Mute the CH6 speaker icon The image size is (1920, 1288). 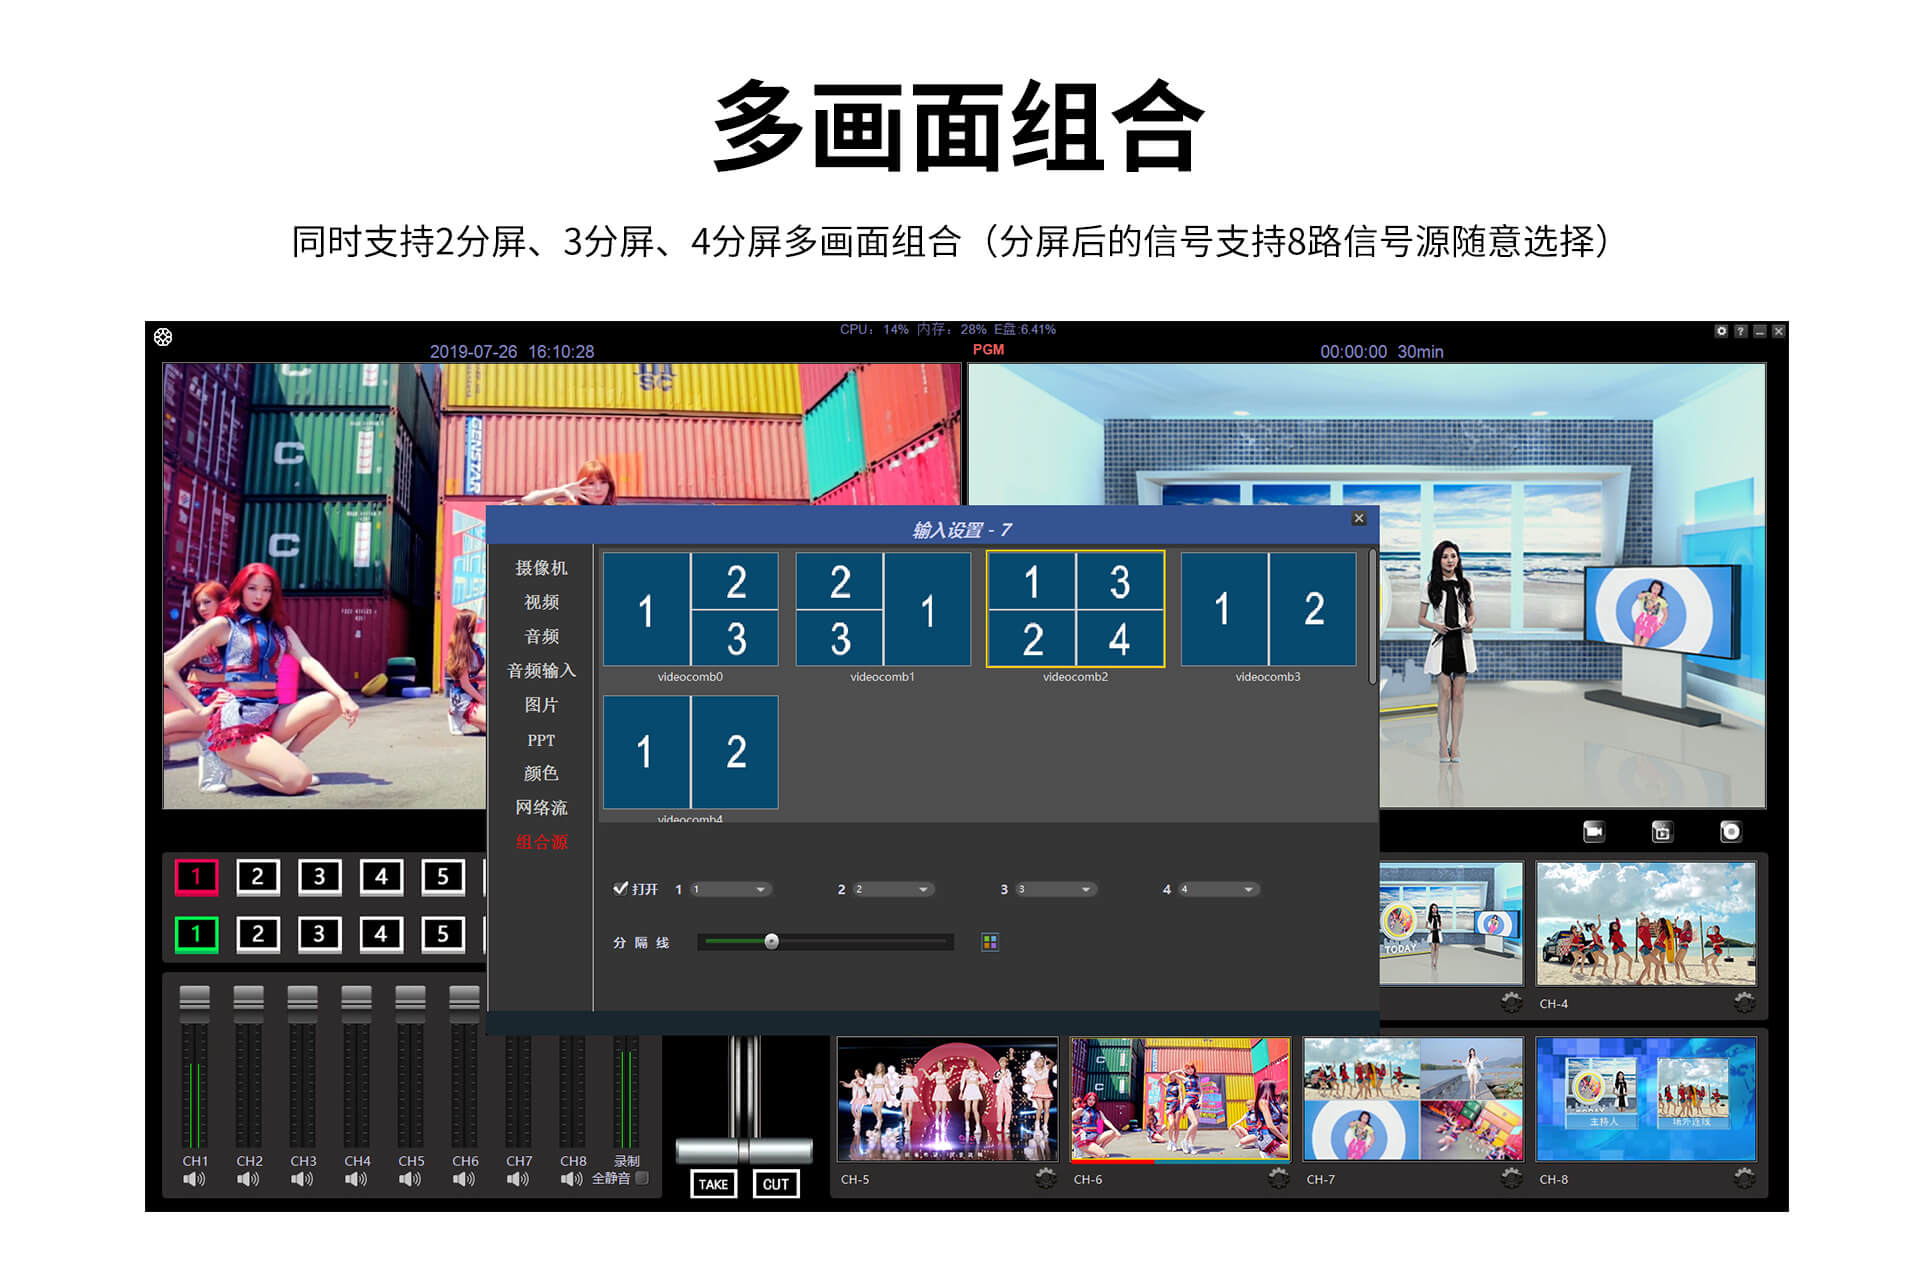coord(464,1180)
